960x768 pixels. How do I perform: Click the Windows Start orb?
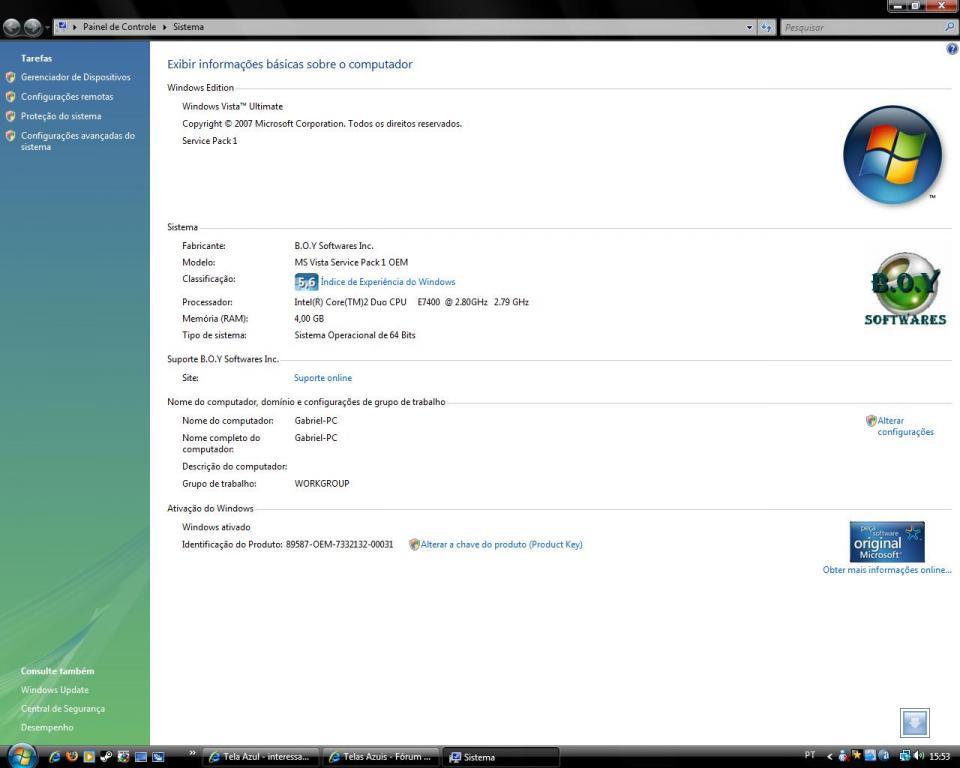[22, 755]
